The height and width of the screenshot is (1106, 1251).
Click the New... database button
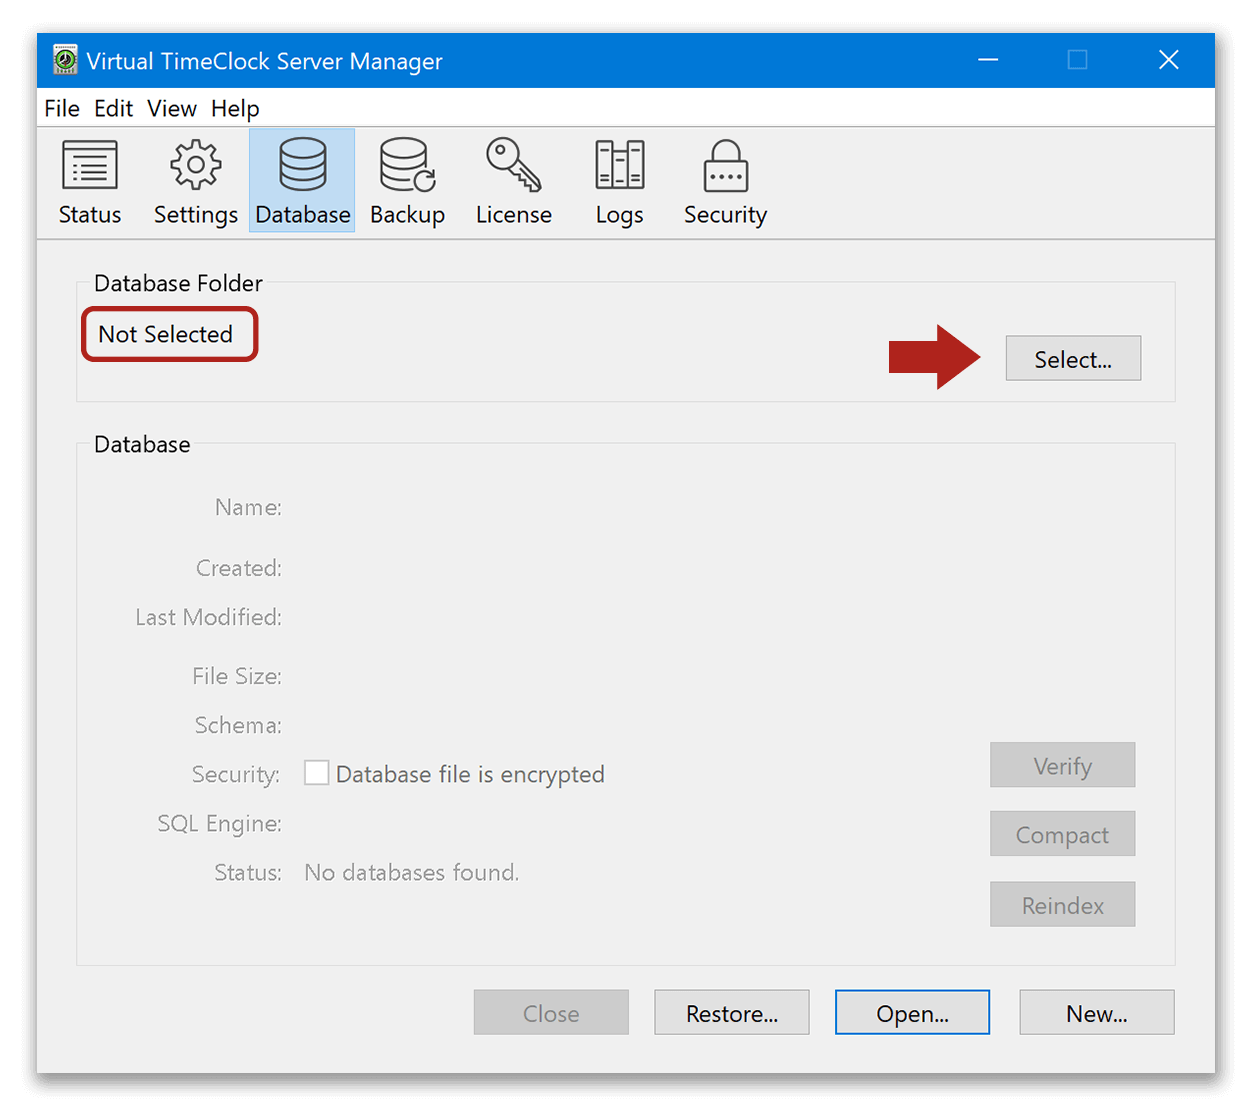1097,1013
